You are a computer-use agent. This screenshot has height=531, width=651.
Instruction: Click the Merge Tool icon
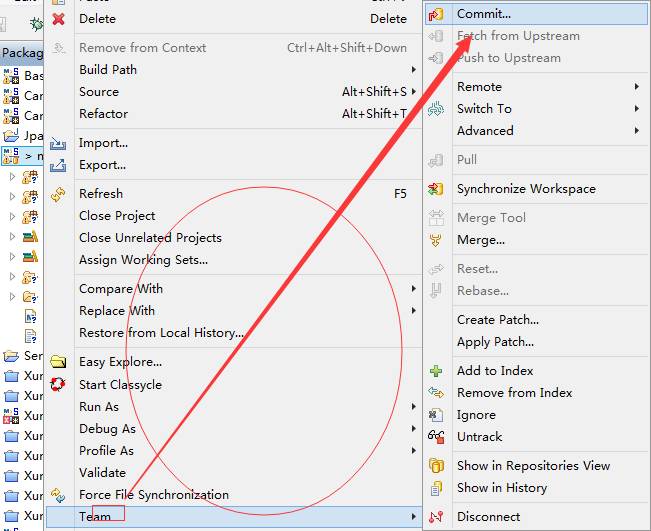coord(436,218)
